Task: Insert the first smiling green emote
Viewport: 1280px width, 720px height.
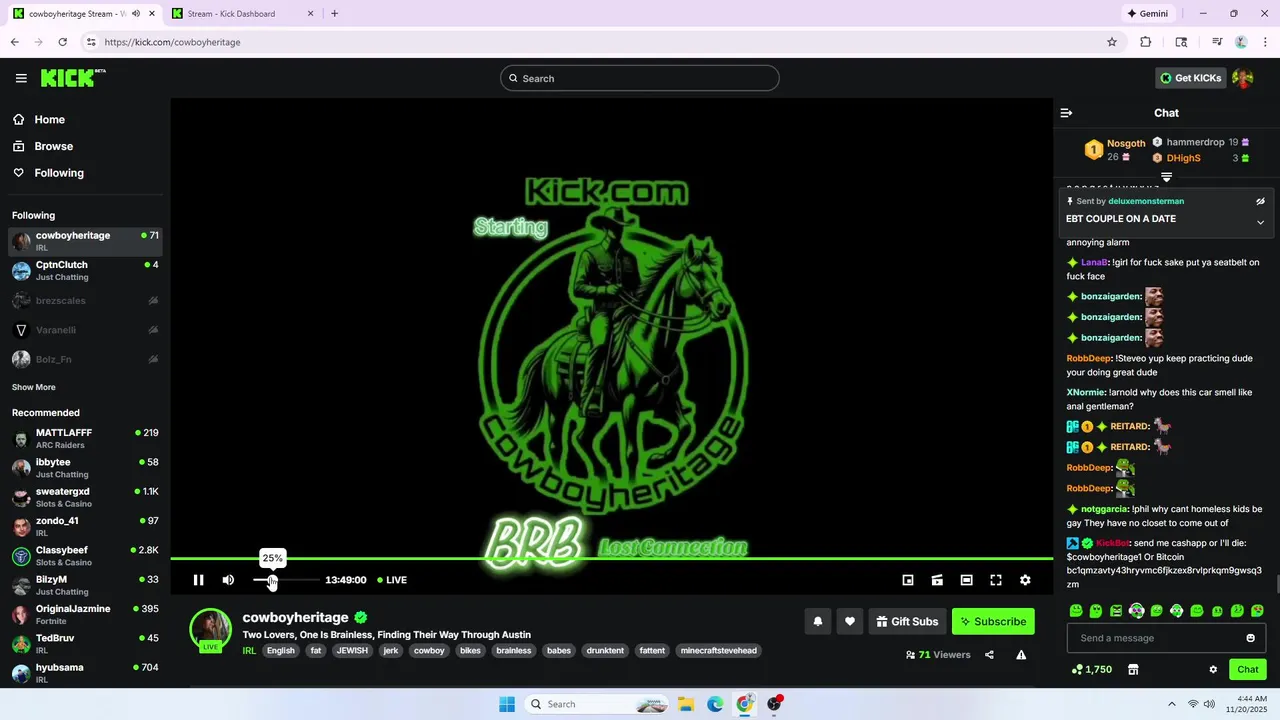Action: (1076, 611)
